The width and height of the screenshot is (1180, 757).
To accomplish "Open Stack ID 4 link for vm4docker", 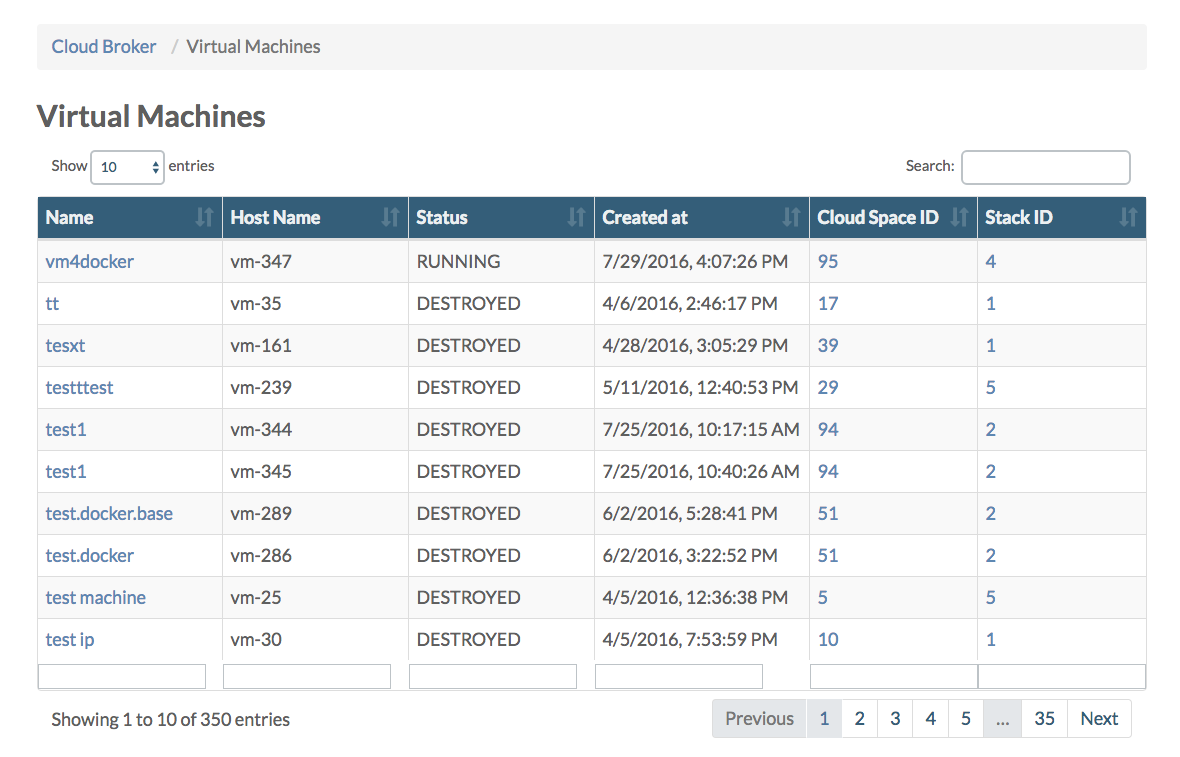I will coord(990,261).
